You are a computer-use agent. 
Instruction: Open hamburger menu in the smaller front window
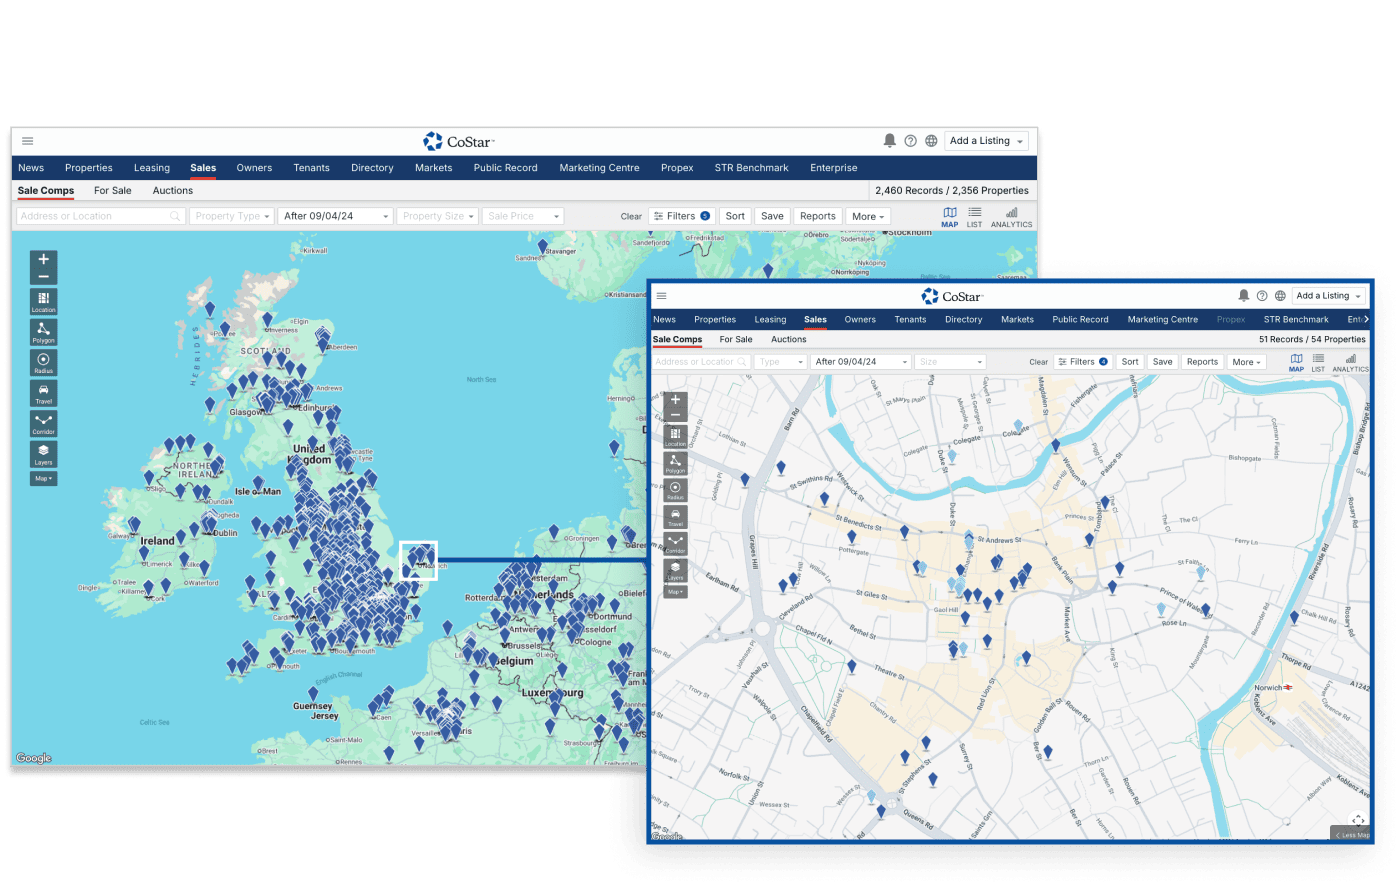[x=661, y=296]
